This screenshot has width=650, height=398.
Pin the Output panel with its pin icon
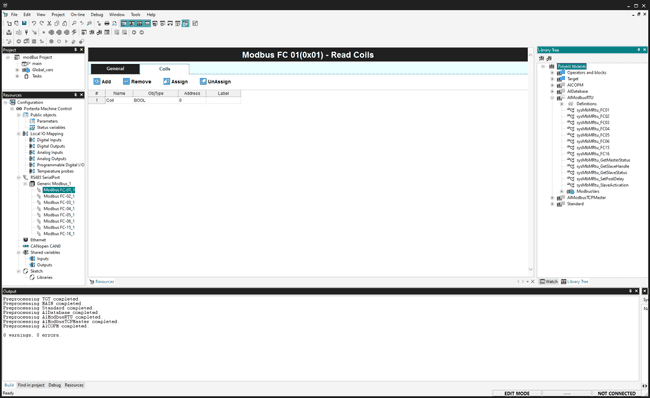[631, 291]
